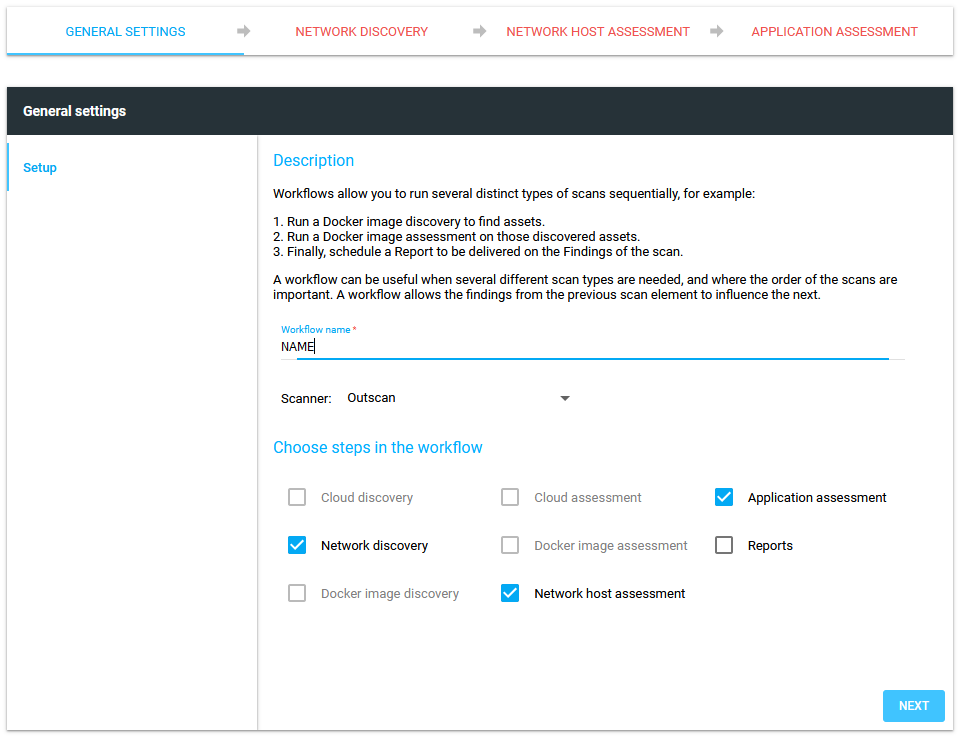
Task: Click the arrow icon before Application Assessment
Action: tap(717, 31)
